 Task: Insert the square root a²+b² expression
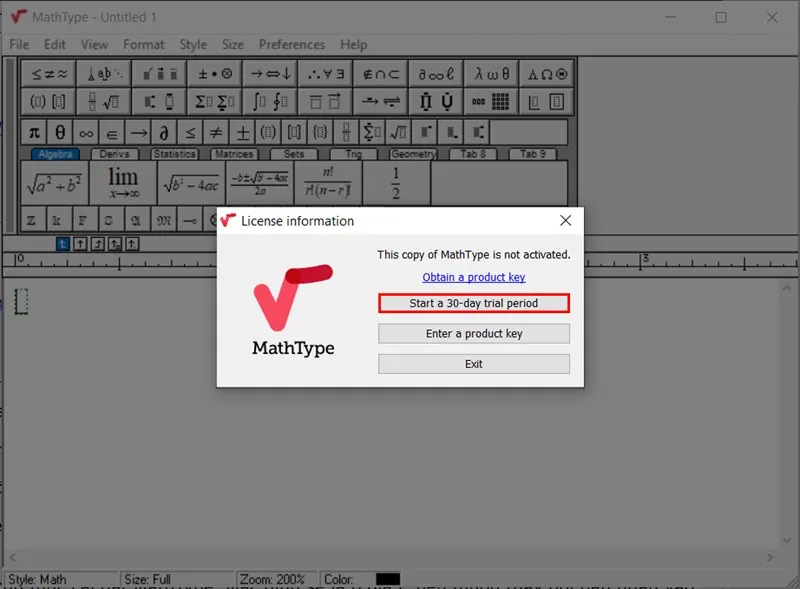click(x=54, y=184)
